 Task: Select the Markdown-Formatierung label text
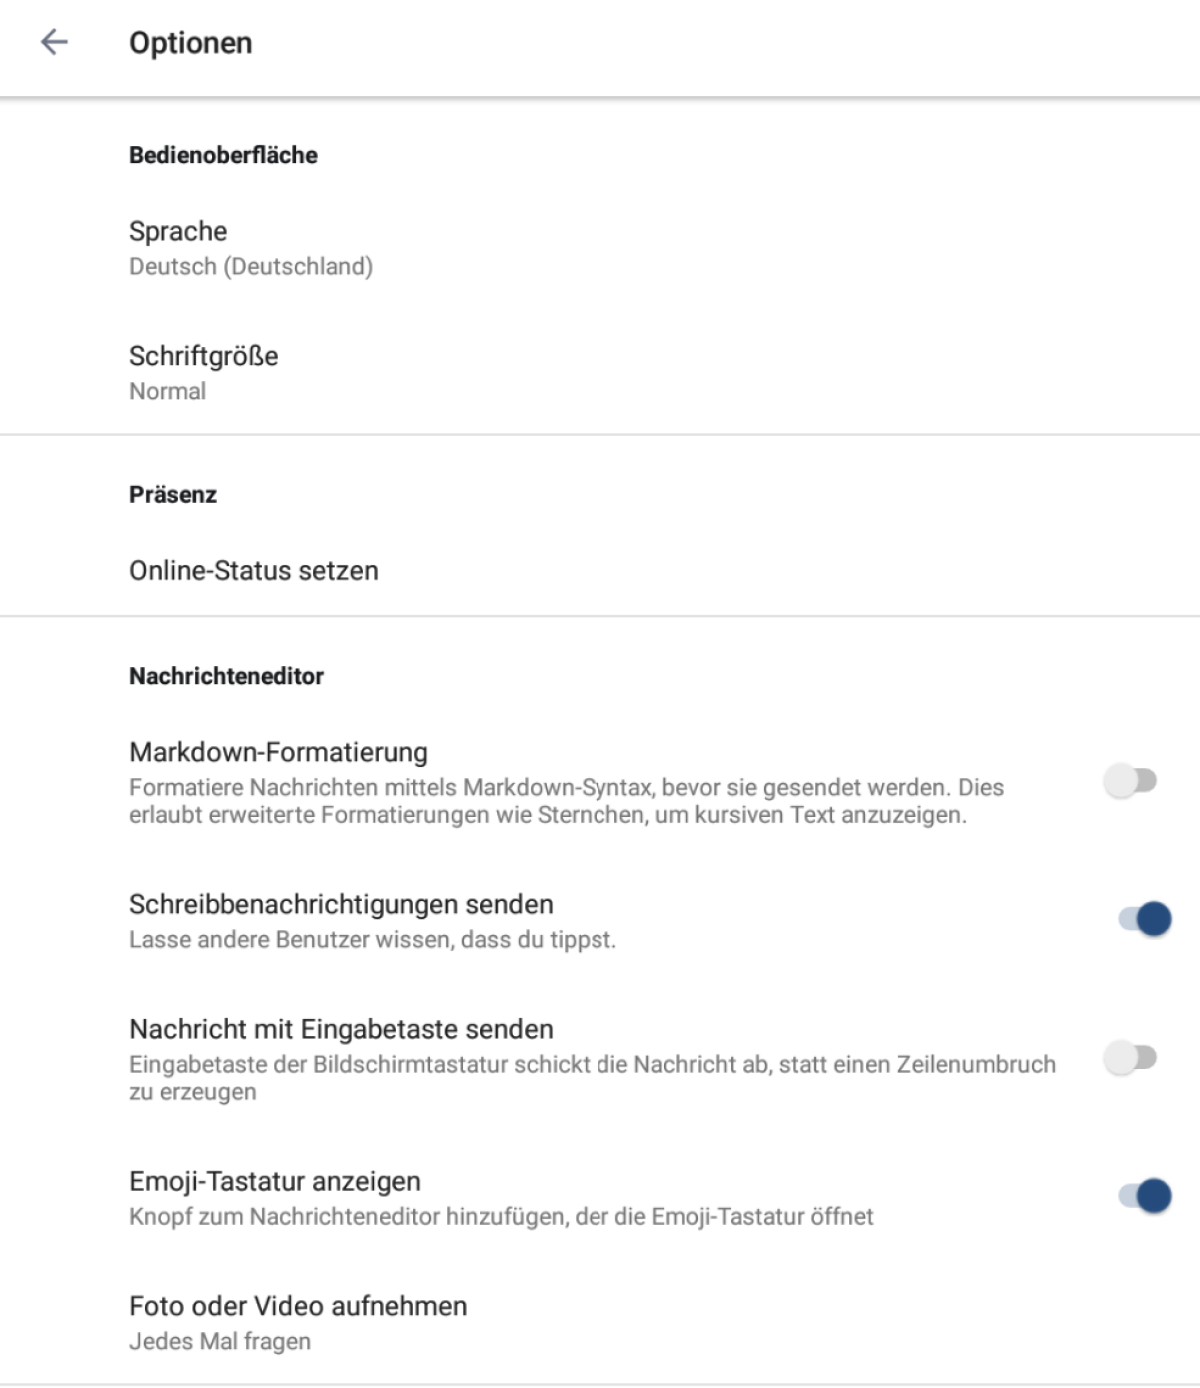pos(278,752)
